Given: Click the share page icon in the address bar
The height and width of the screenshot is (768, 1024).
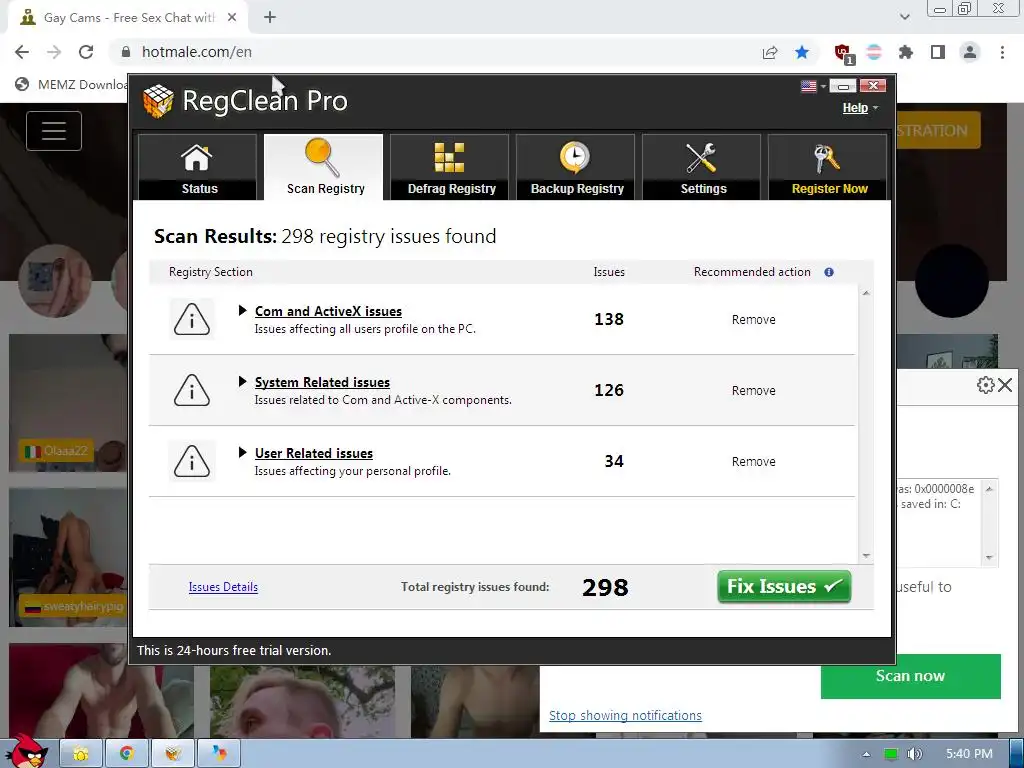Looking at the screenshot, I should click(x=770, y=52).
